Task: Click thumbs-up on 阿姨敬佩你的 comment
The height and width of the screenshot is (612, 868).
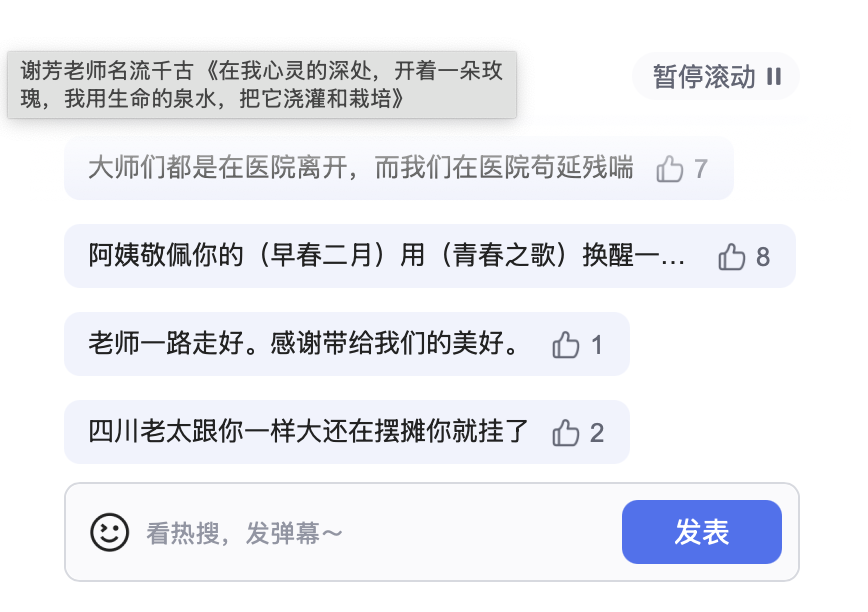Action: point(731,257)
